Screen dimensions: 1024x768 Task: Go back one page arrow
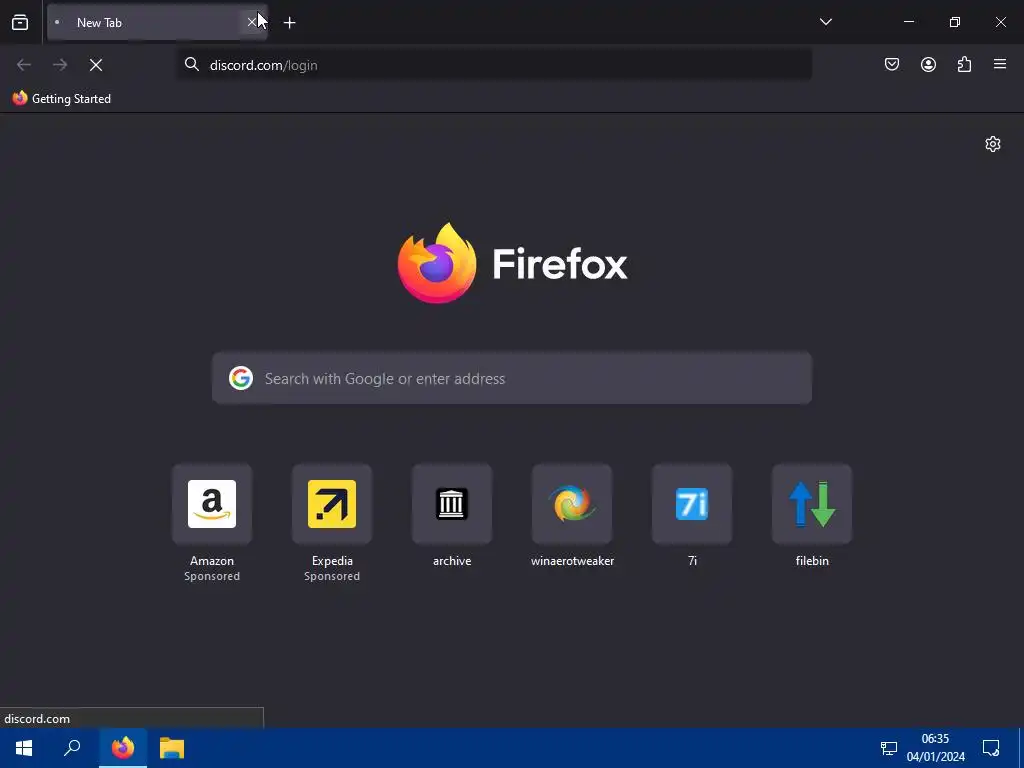[24, 65]
